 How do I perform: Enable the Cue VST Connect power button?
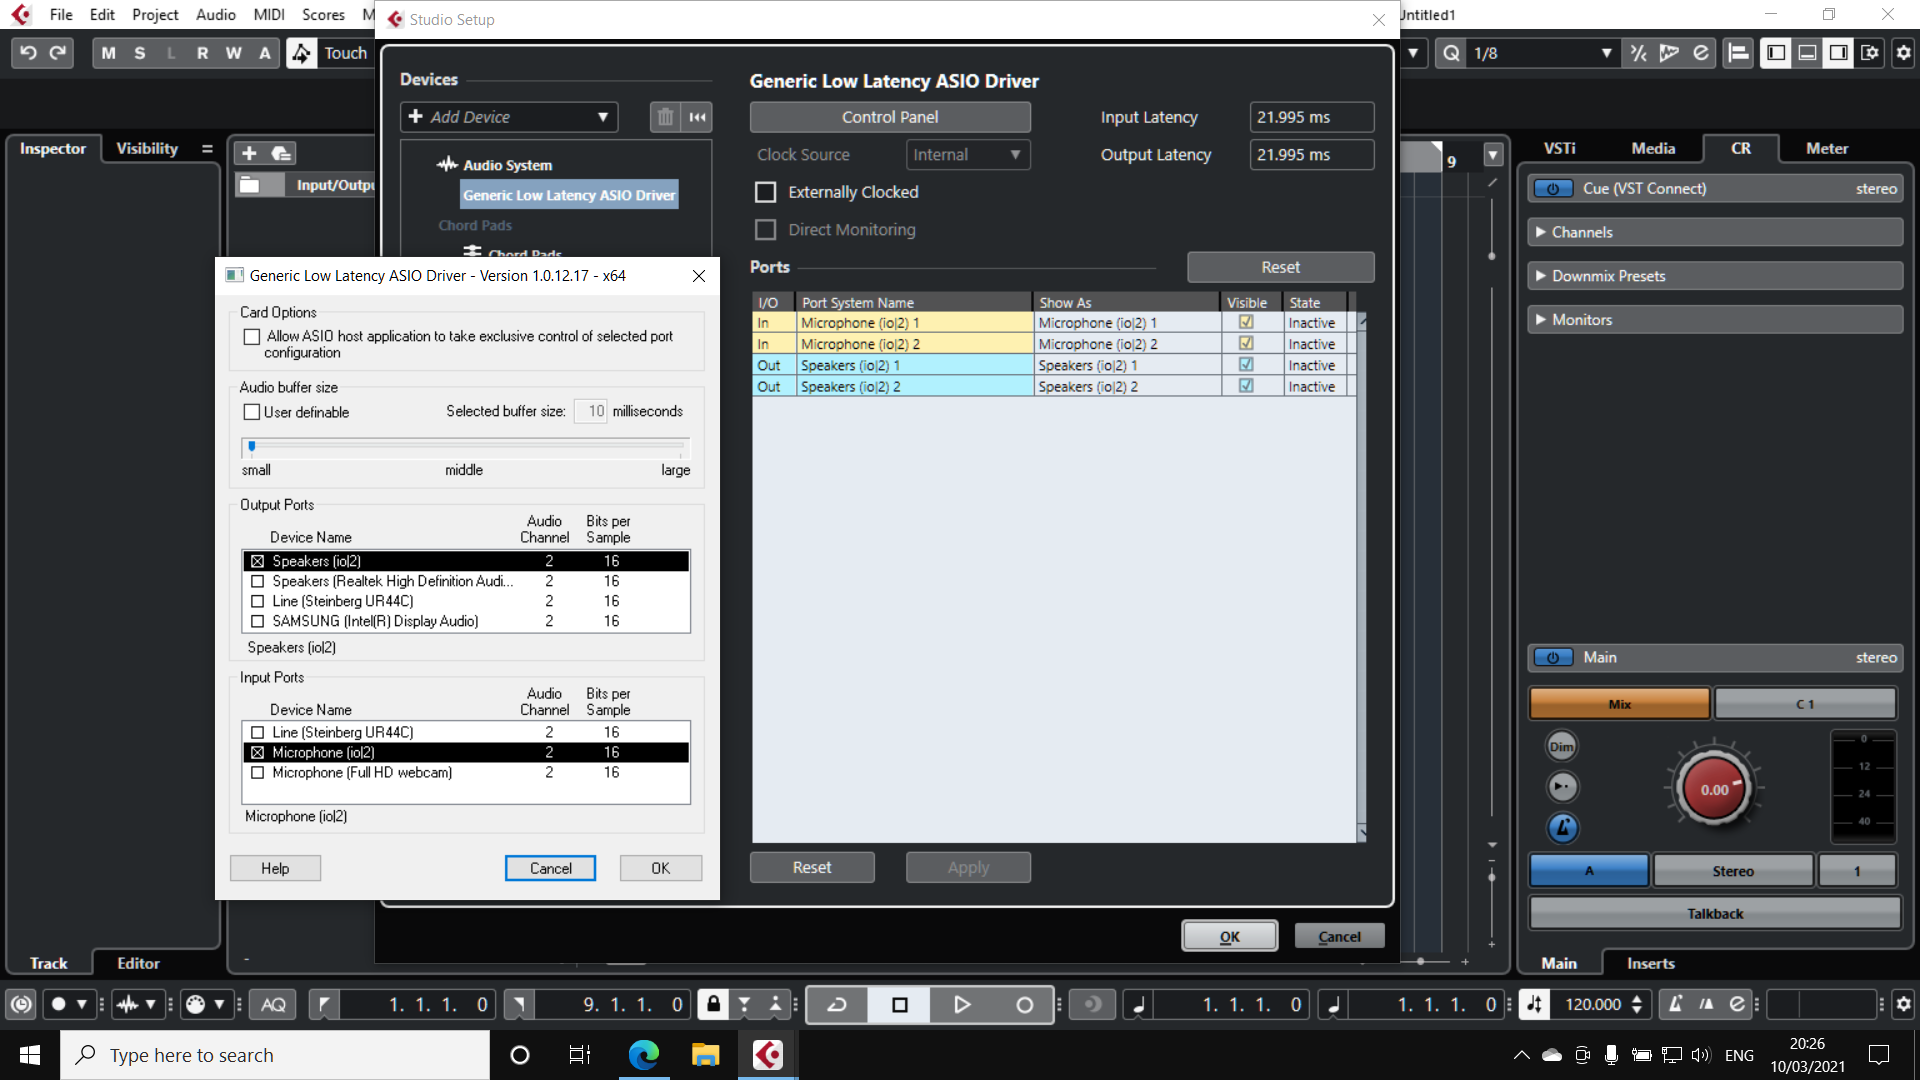coord(1553,189)
